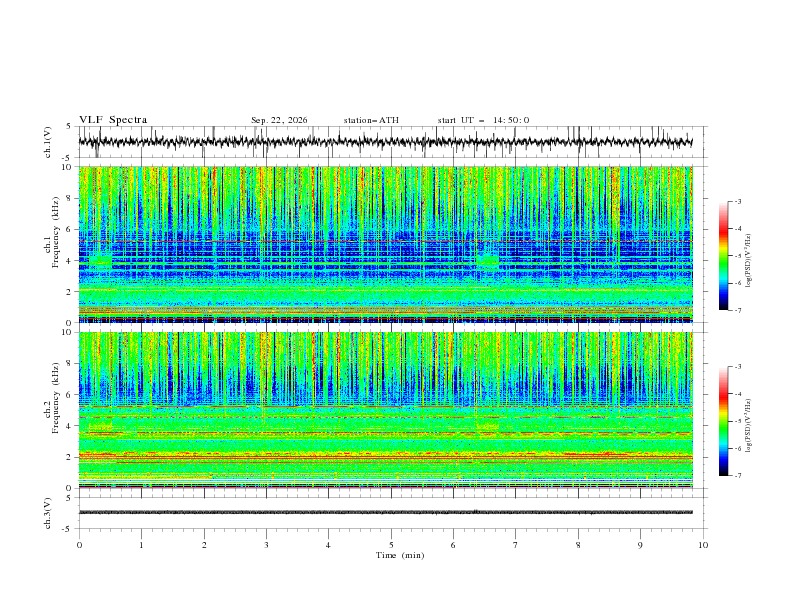Image resolution: width=792 pixels, height=612 pixels.
Task: Click the station=ATH label
Action: pyautogui.click(x=371, y=120)
